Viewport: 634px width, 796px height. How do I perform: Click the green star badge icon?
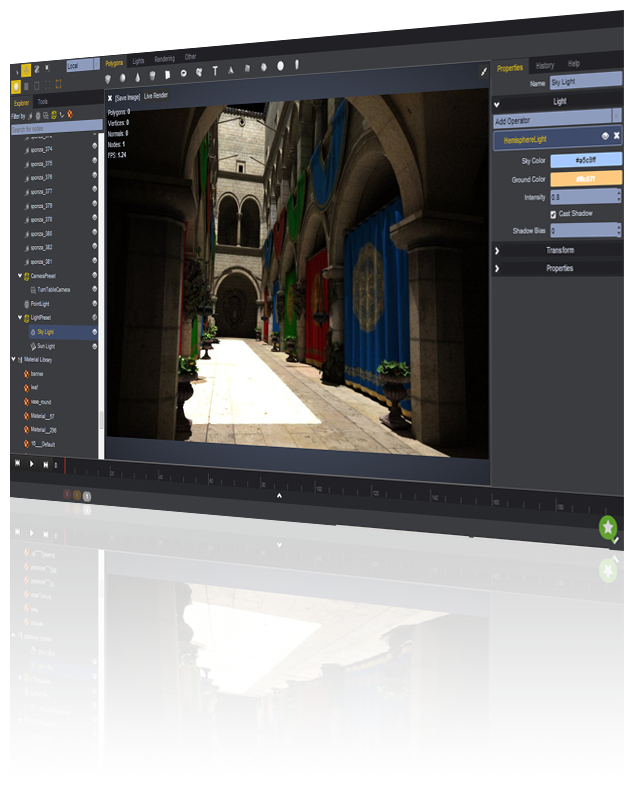click(607, 527)
